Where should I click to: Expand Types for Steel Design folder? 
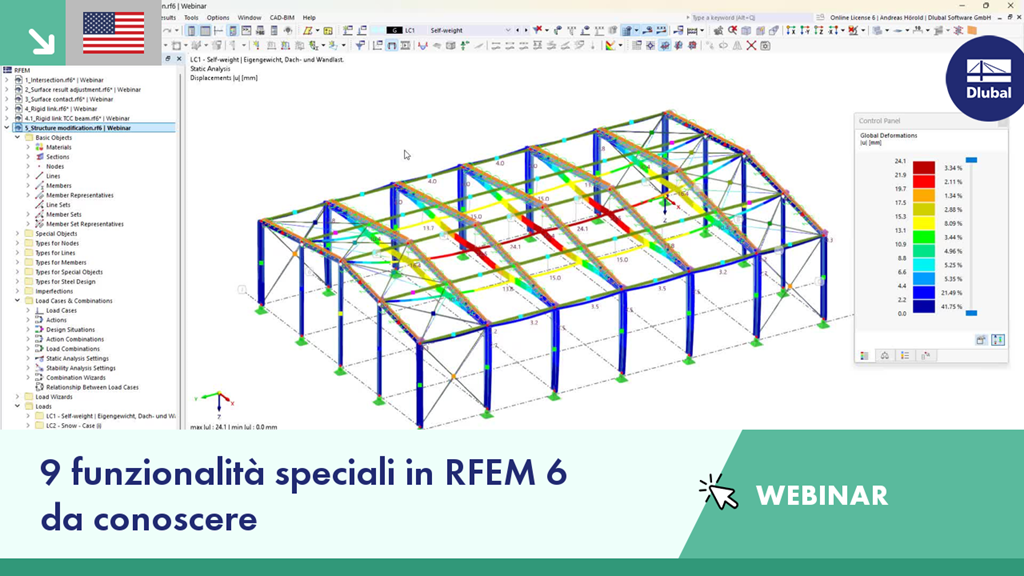coord(18,281)
